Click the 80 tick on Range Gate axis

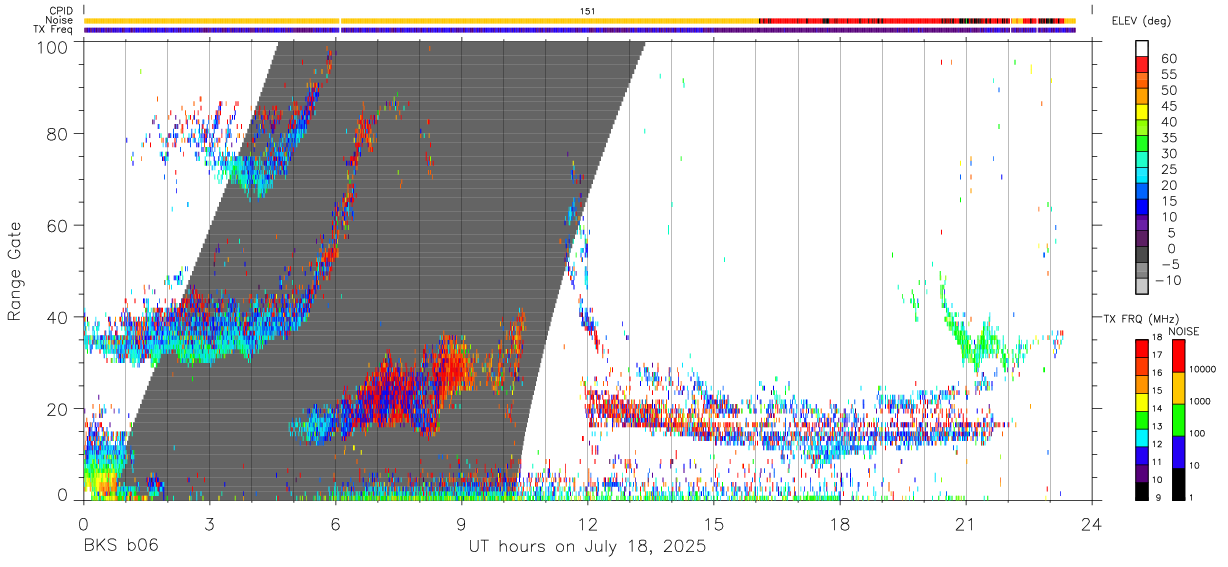57,133
